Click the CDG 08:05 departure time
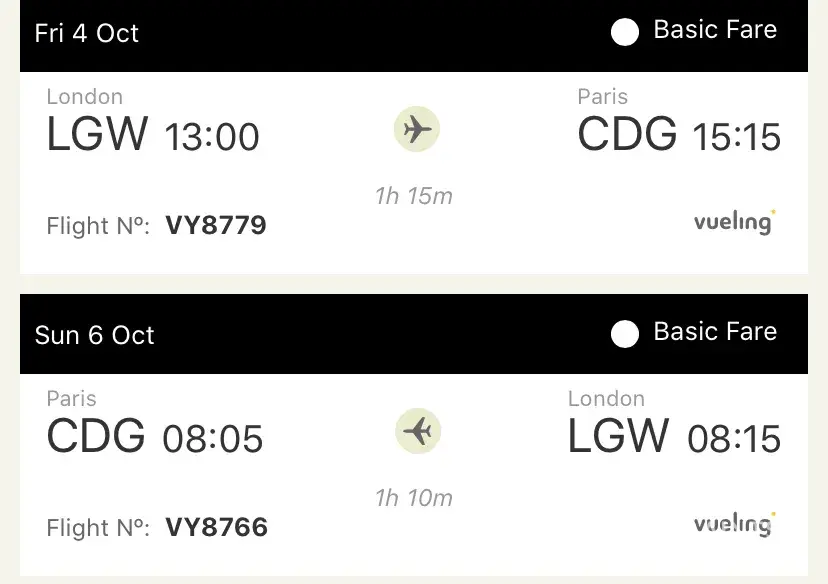Viewport: 828px width, 584px height. tap(213, 438)
